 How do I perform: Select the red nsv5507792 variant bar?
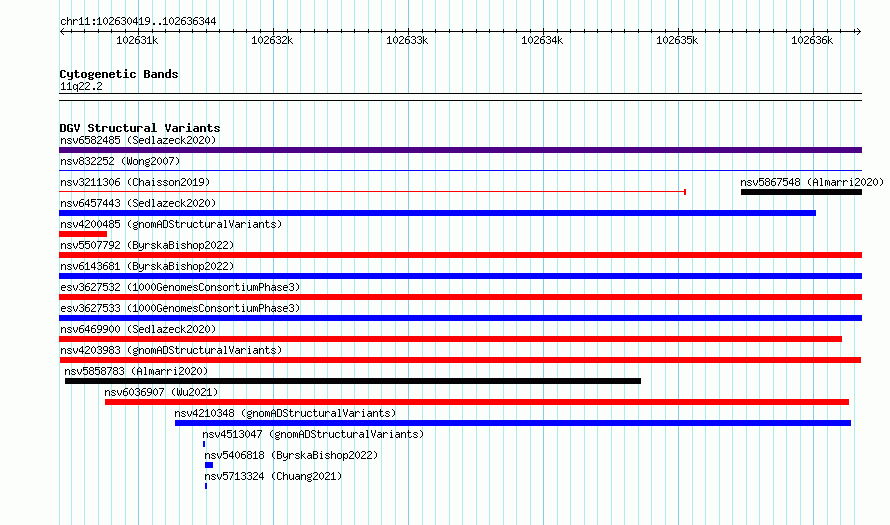click(x=460, y=255)
